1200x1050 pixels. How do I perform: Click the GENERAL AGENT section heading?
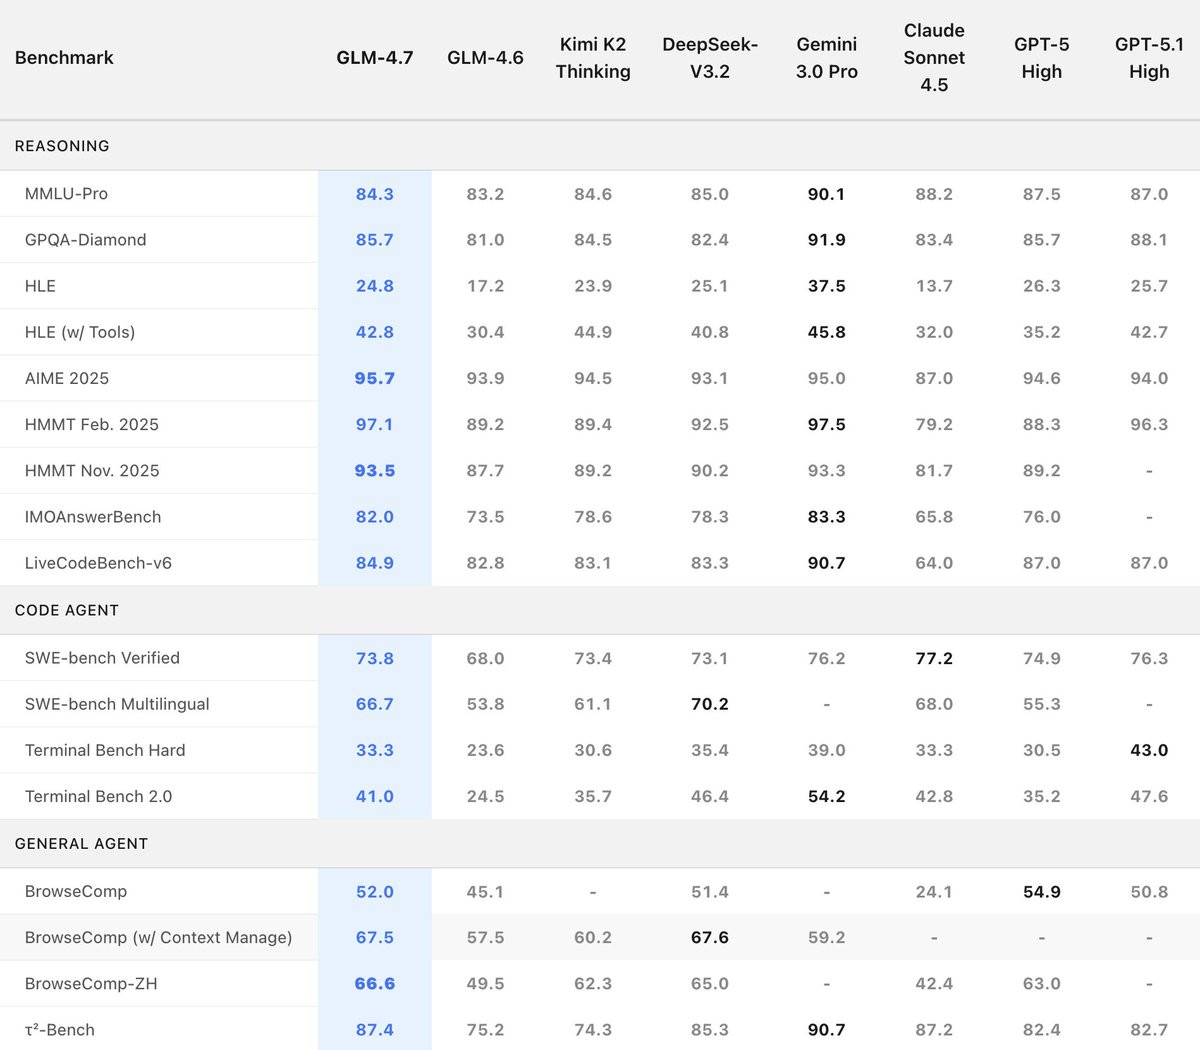[x=81, y=844]
